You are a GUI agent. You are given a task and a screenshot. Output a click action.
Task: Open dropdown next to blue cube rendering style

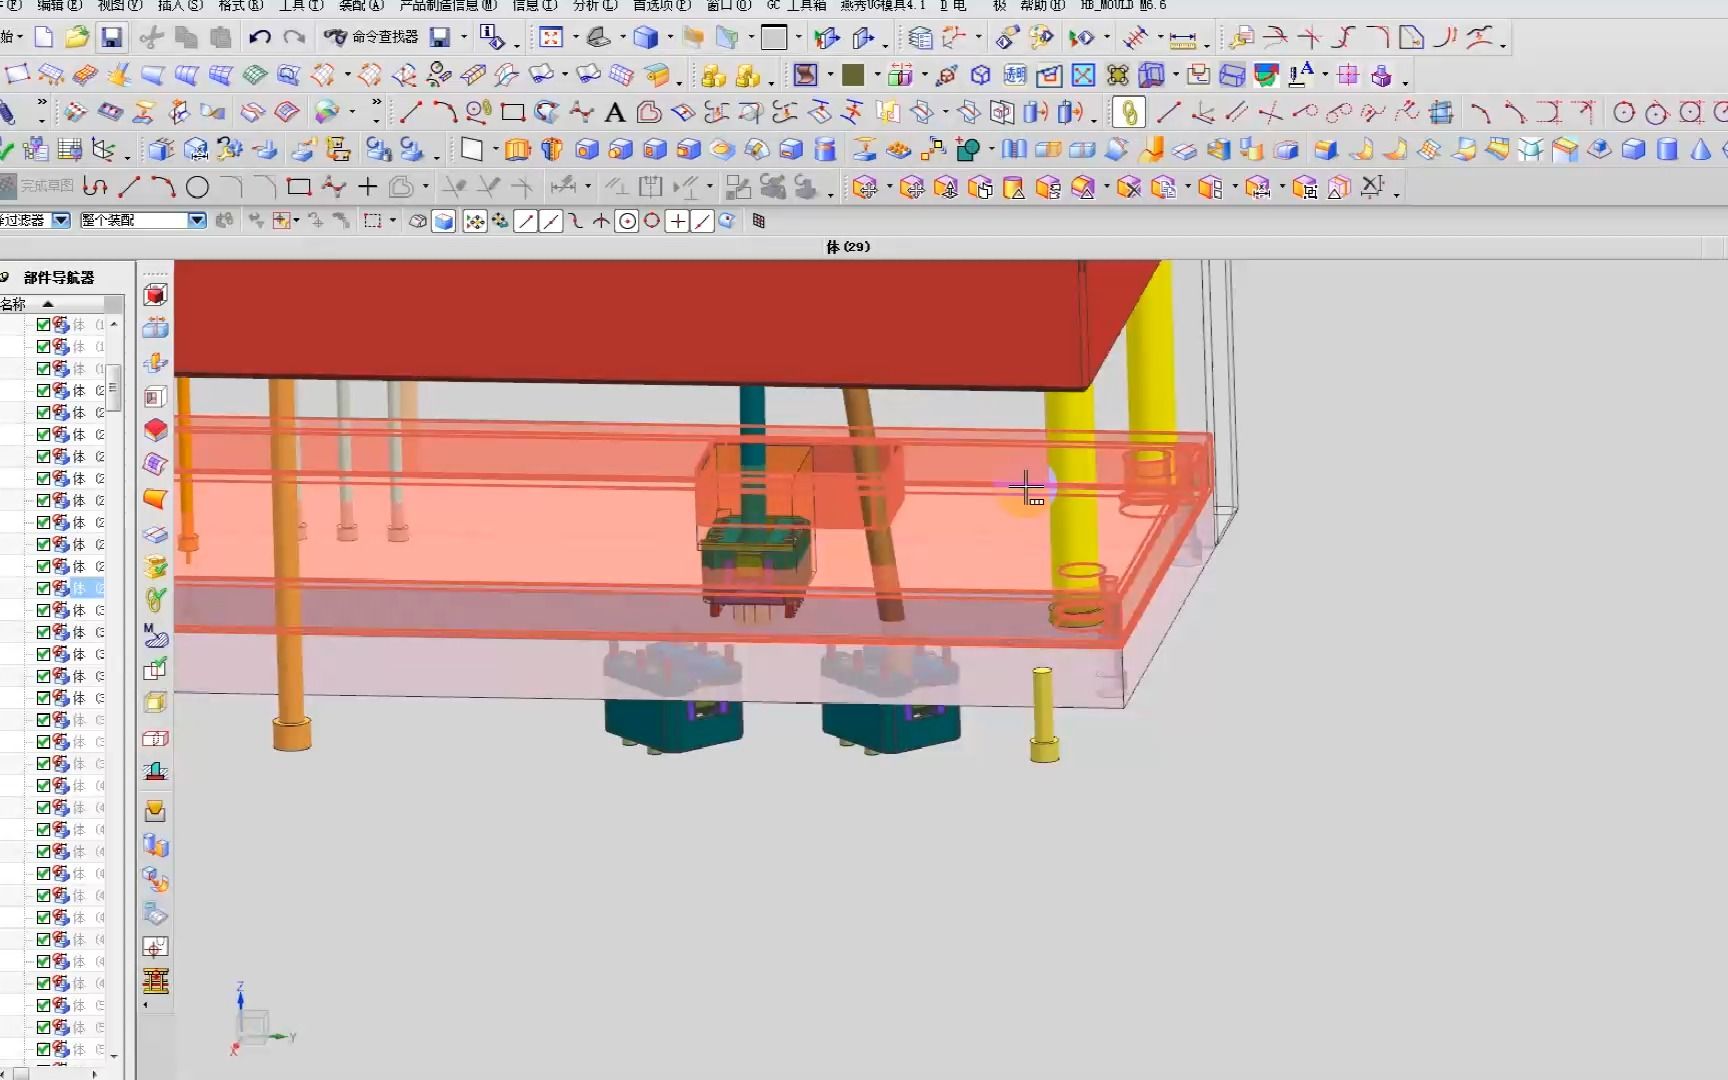669,39
